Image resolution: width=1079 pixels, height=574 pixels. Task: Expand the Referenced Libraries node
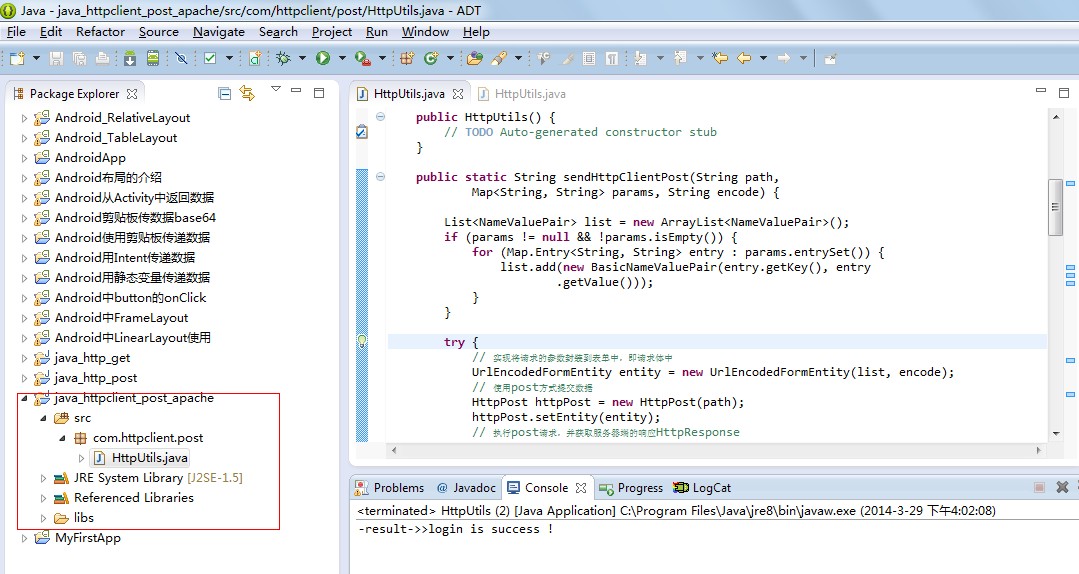pos(43,498)
